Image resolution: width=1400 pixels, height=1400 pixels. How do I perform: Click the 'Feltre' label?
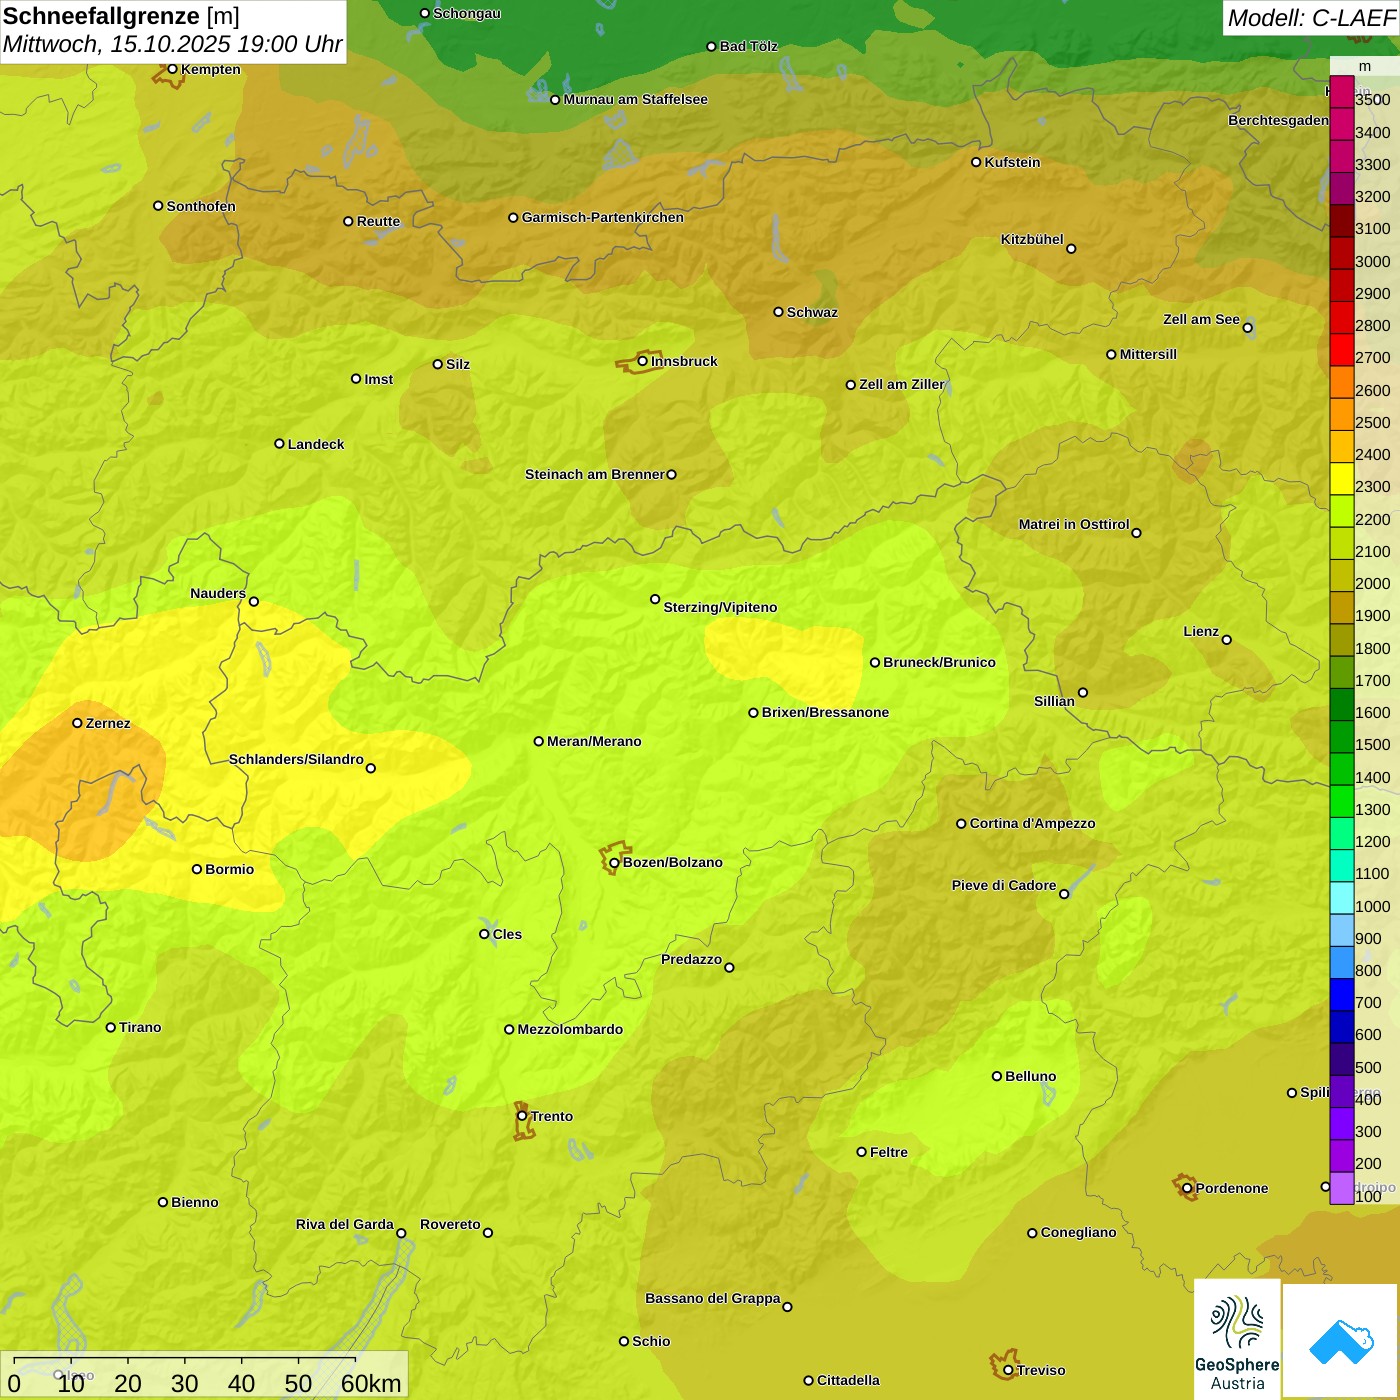pos(889,1152)
